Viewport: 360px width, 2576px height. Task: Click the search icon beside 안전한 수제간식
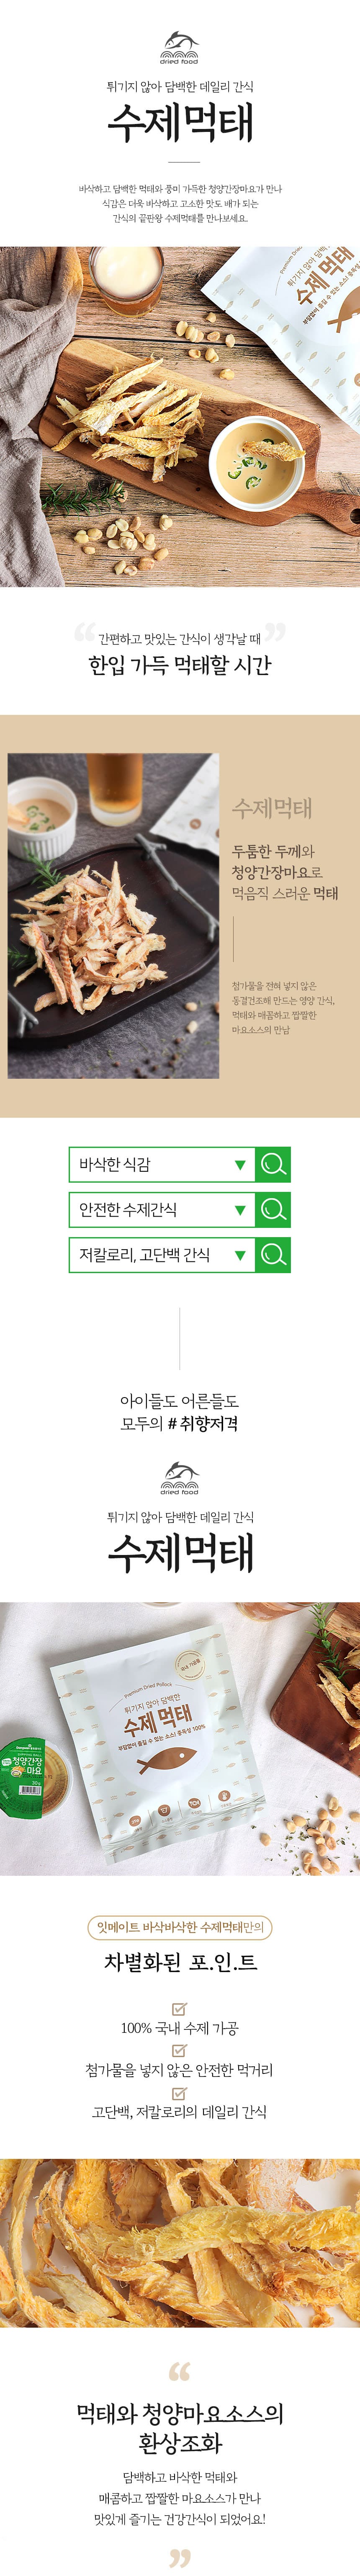pos(273,1209)
